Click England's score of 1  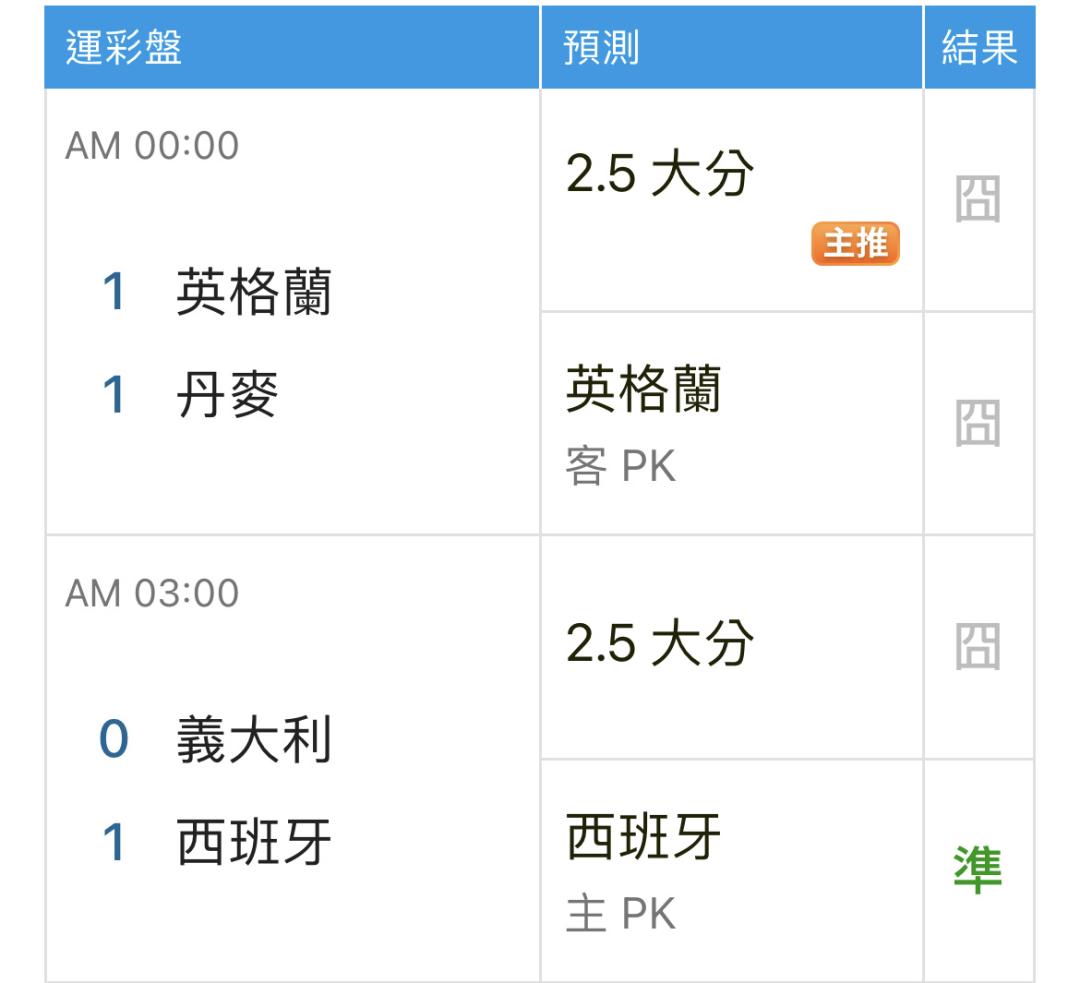click(114, 292)
